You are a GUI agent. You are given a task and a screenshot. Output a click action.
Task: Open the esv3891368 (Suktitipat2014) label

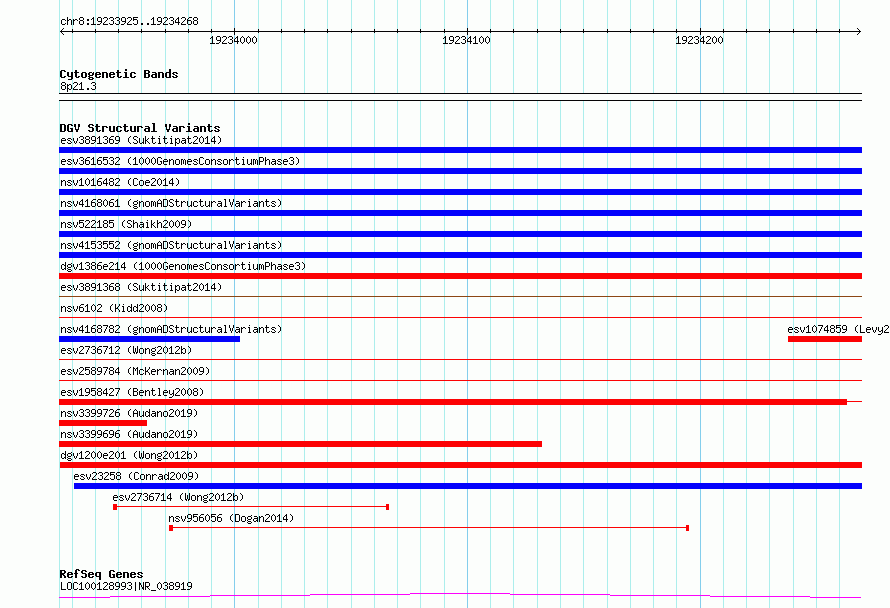tap(141, 287)
